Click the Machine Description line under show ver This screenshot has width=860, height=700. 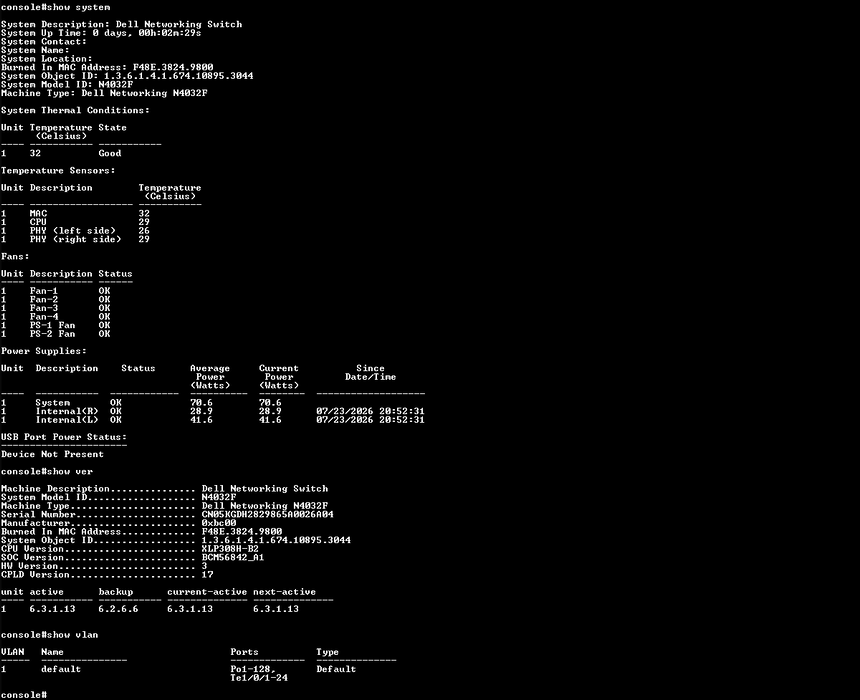(165, 489)
